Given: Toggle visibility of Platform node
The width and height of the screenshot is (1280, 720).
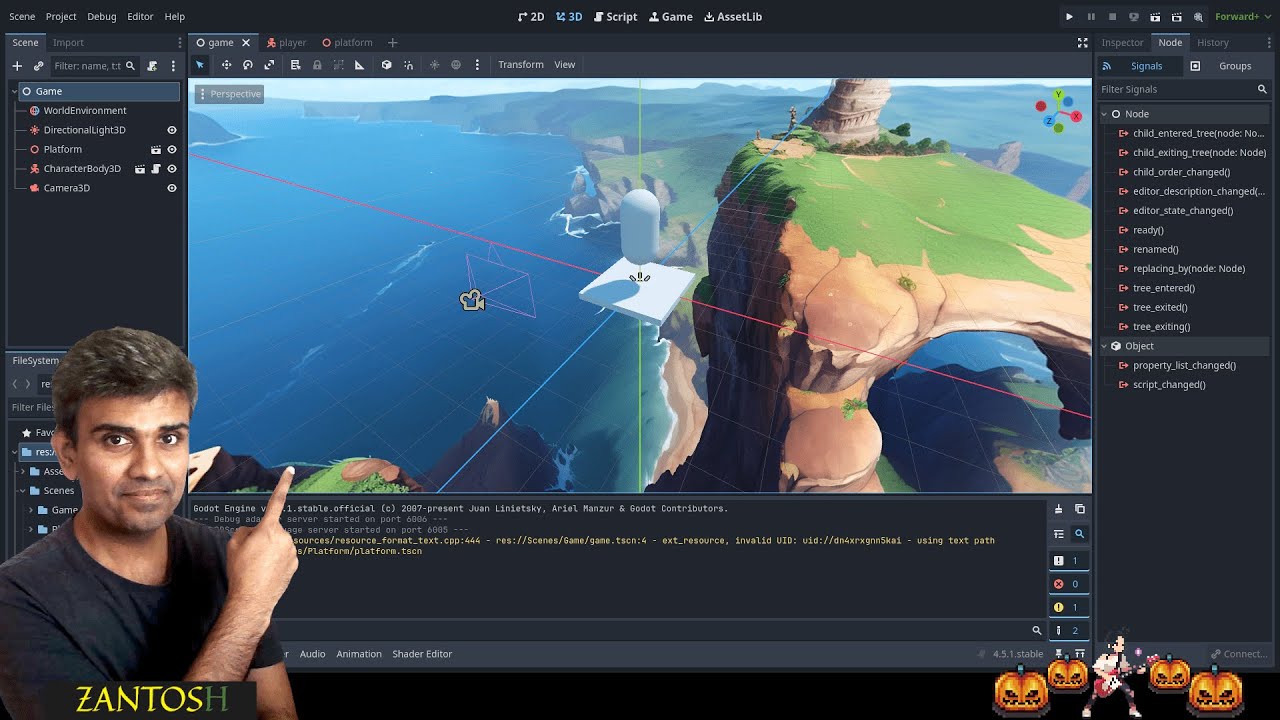Looking at the screenshot, I should point(171,149).
